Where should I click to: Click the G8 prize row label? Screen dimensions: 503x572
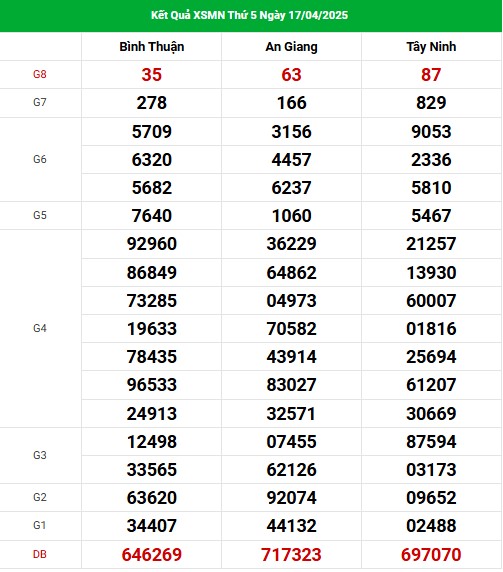click(40, 74)
